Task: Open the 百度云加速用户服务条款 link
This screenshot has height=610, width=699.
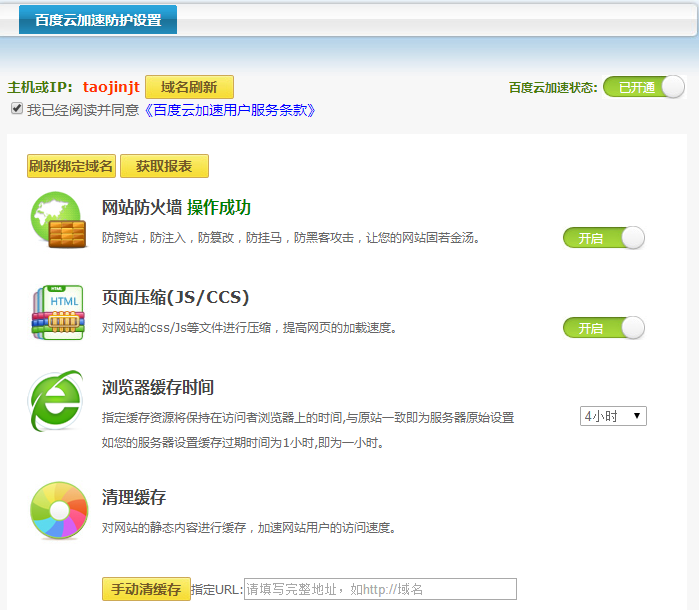Action: pyautogui.click(x=230, y=110)
